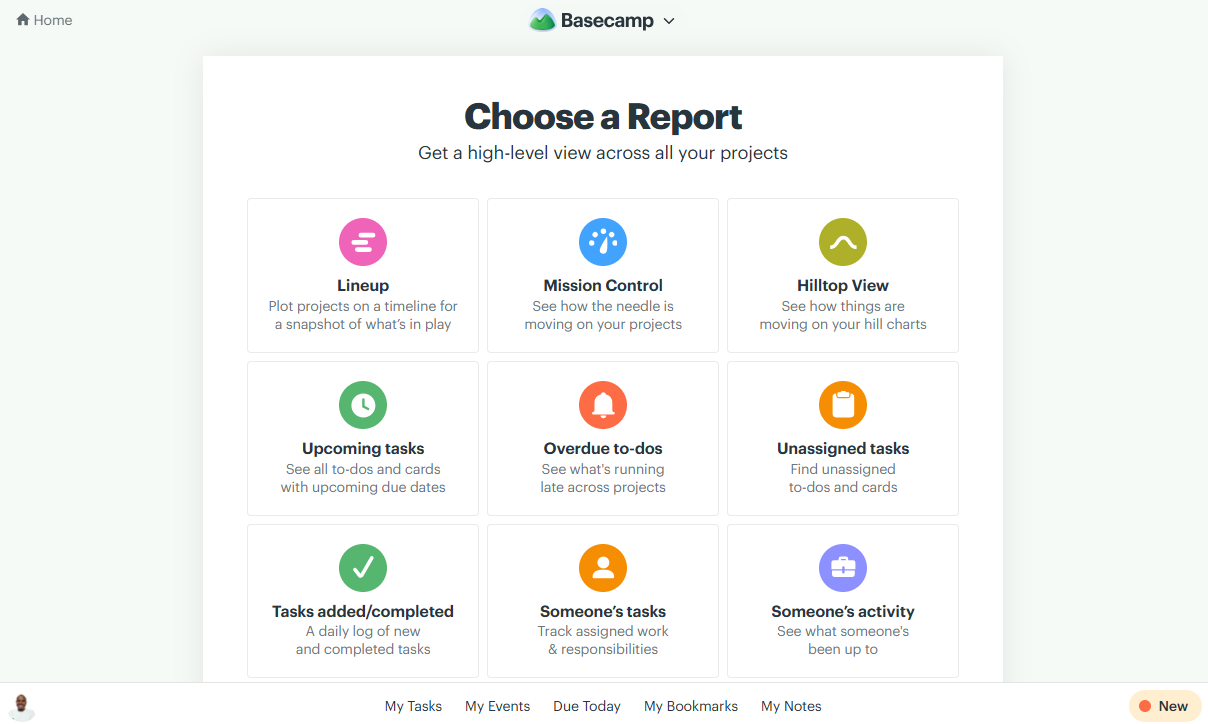Open My Notes in bottom bar
The width and height of the screenshot is (1208, 724).
click(791, 706)
